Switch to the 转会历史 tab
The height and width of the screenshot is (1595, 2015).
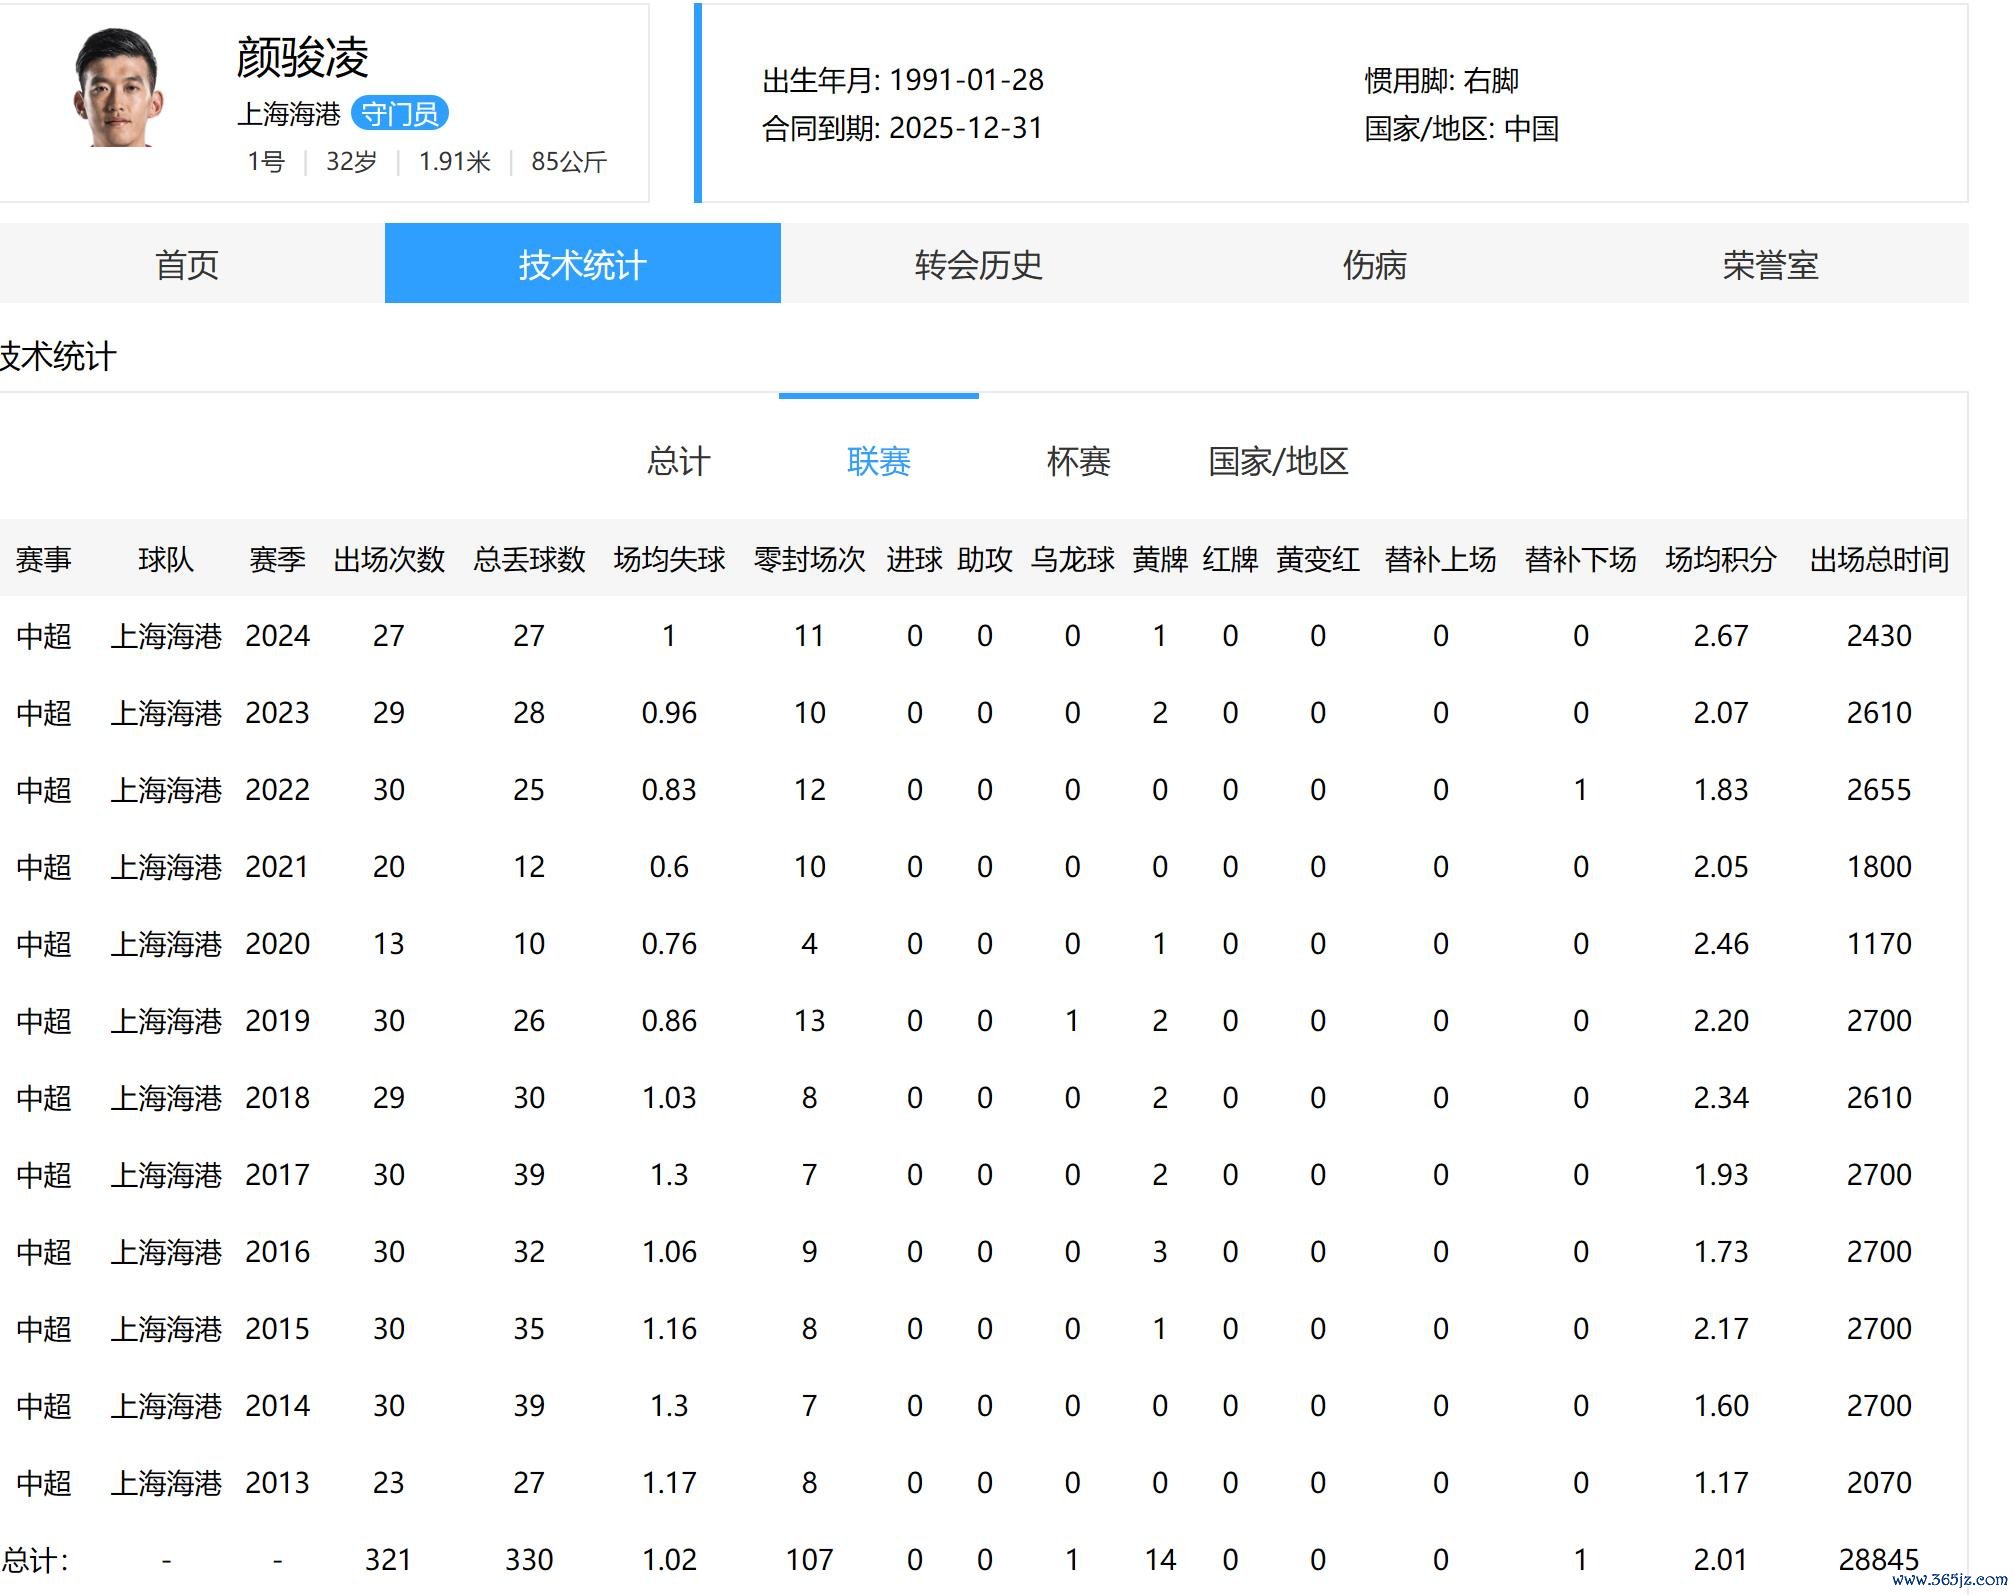click(978, 264)
